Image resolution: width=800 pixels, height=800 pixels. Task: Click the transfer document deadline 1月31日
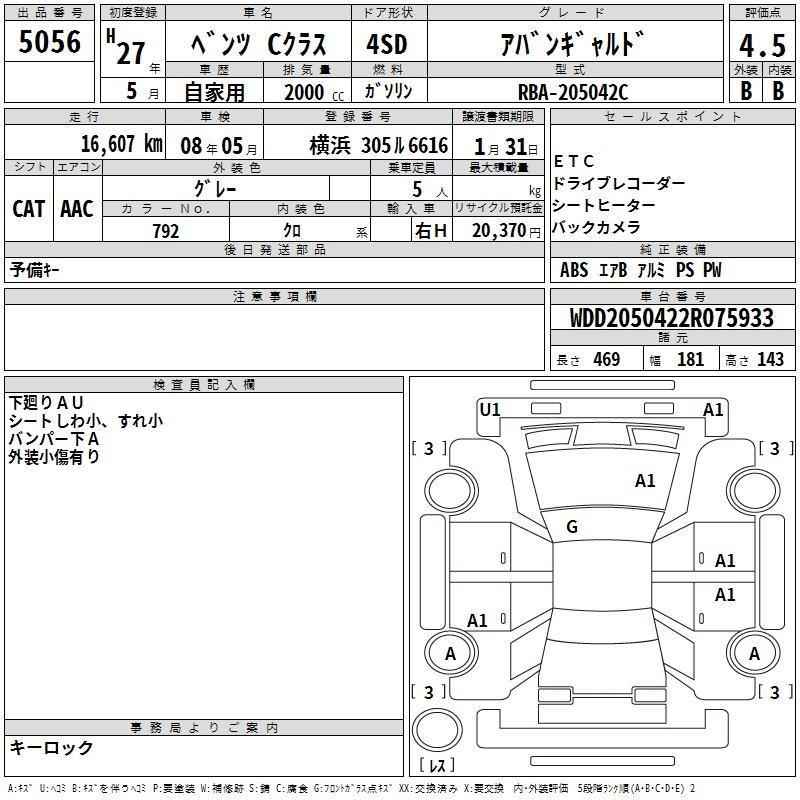[506, 147]
